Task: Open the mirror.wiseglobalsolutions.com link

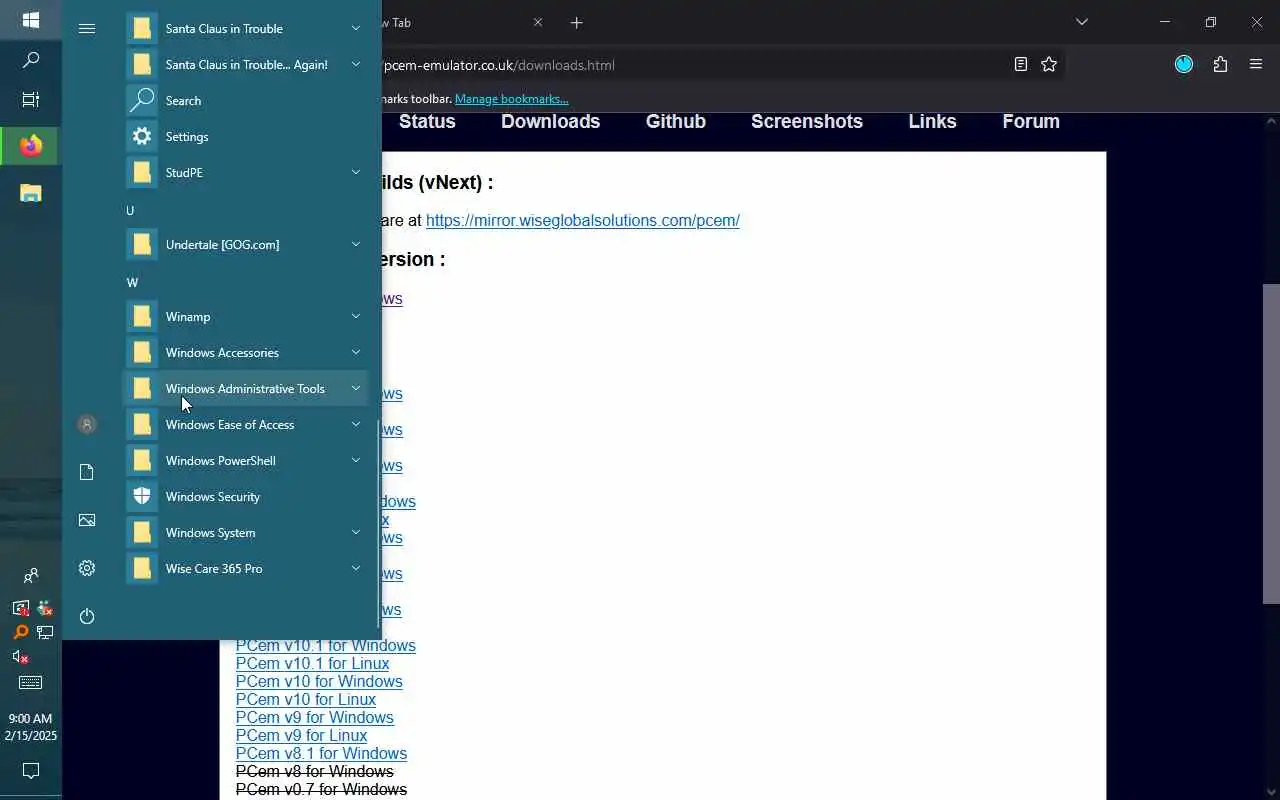Action: pyautogui.click(x=583, y=220)
